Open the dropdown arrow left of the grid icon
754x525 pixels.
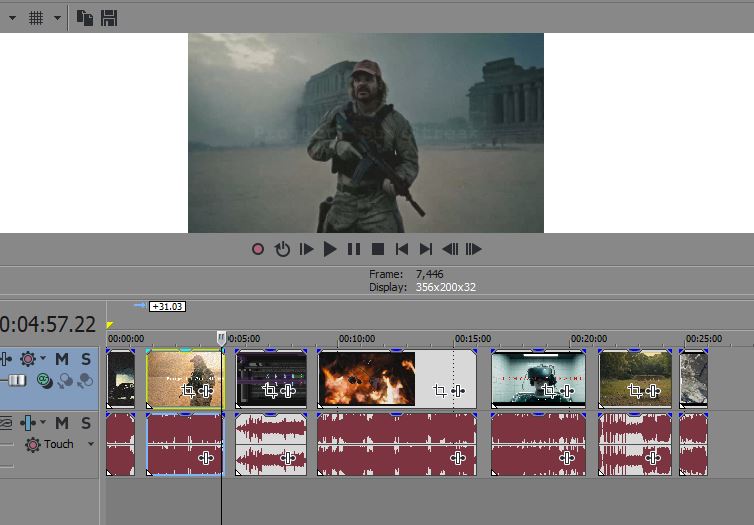(x=13, y=18)
